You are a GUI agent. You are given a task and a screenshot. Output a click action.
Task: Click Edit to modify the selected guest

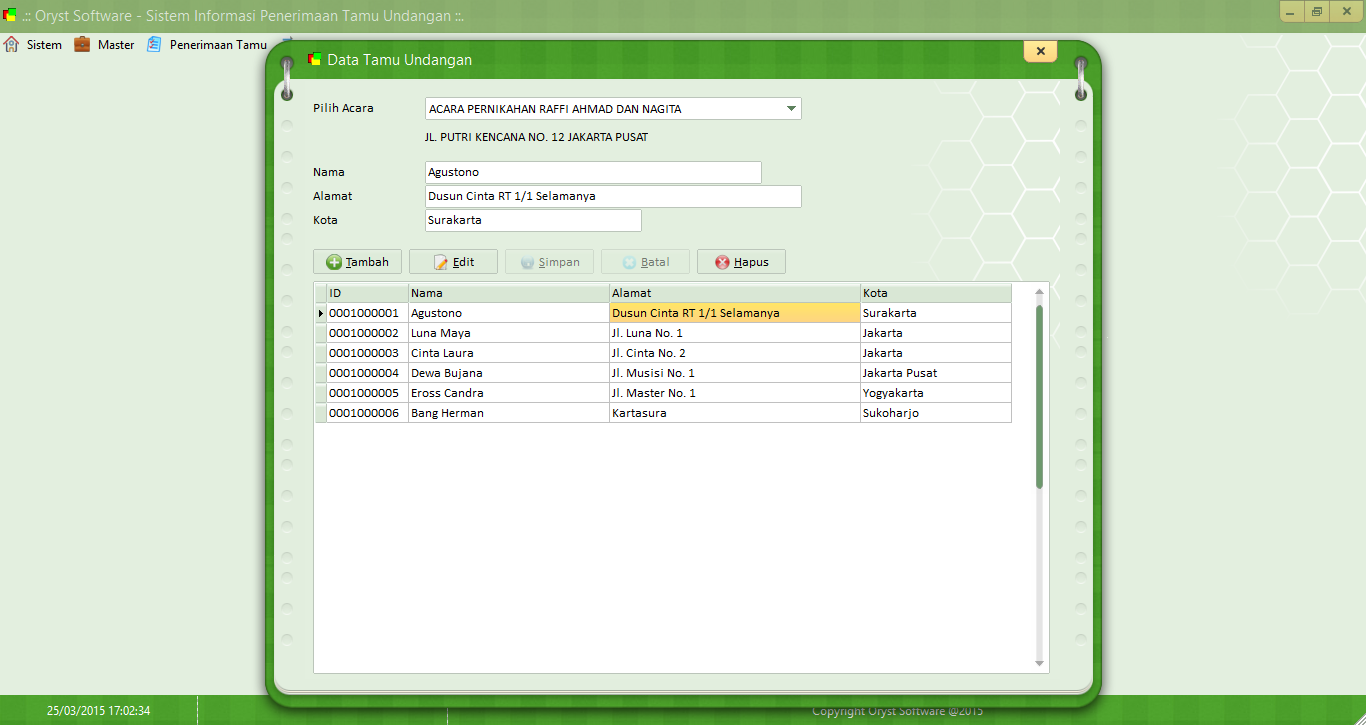pyautogui.click(x=453, y=261)
